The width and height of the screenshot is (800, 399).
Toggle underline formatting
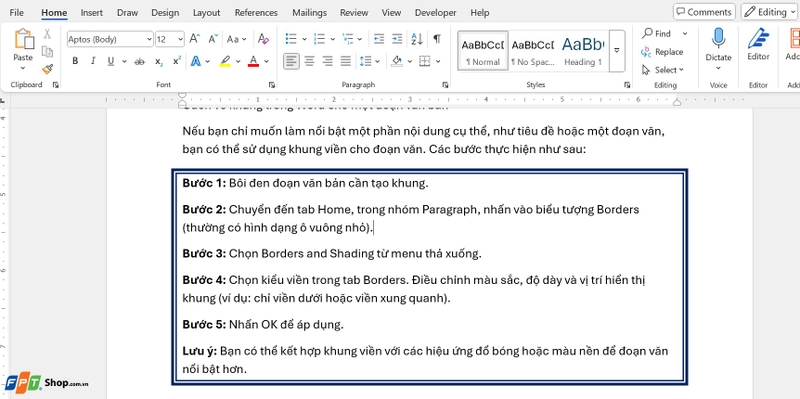pyautogui.click(x=111, y=62)
